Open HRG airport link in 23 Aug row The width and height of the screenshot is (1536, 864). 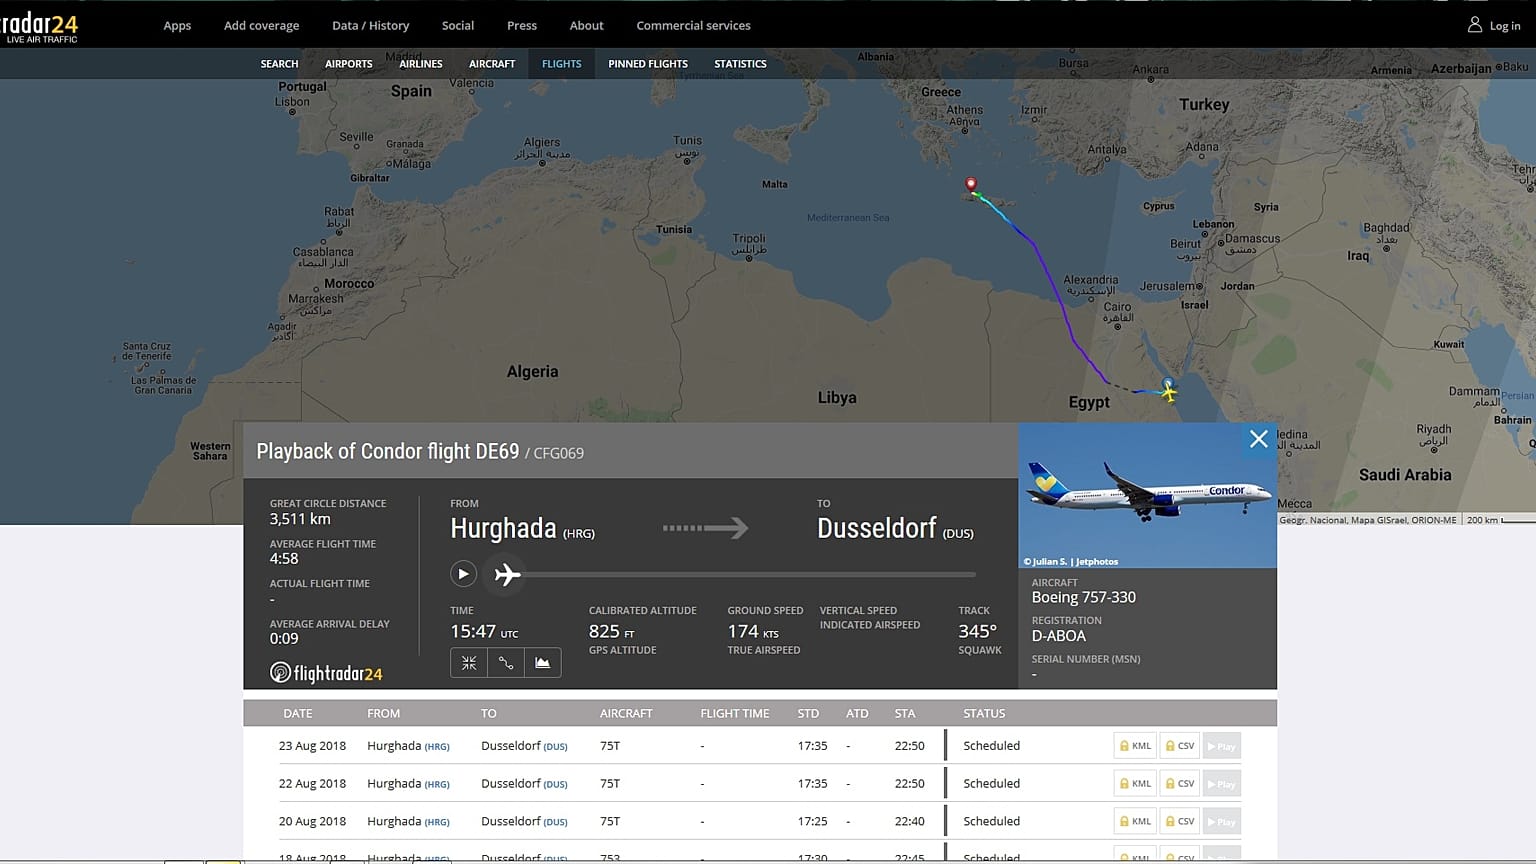click(437, 747)
